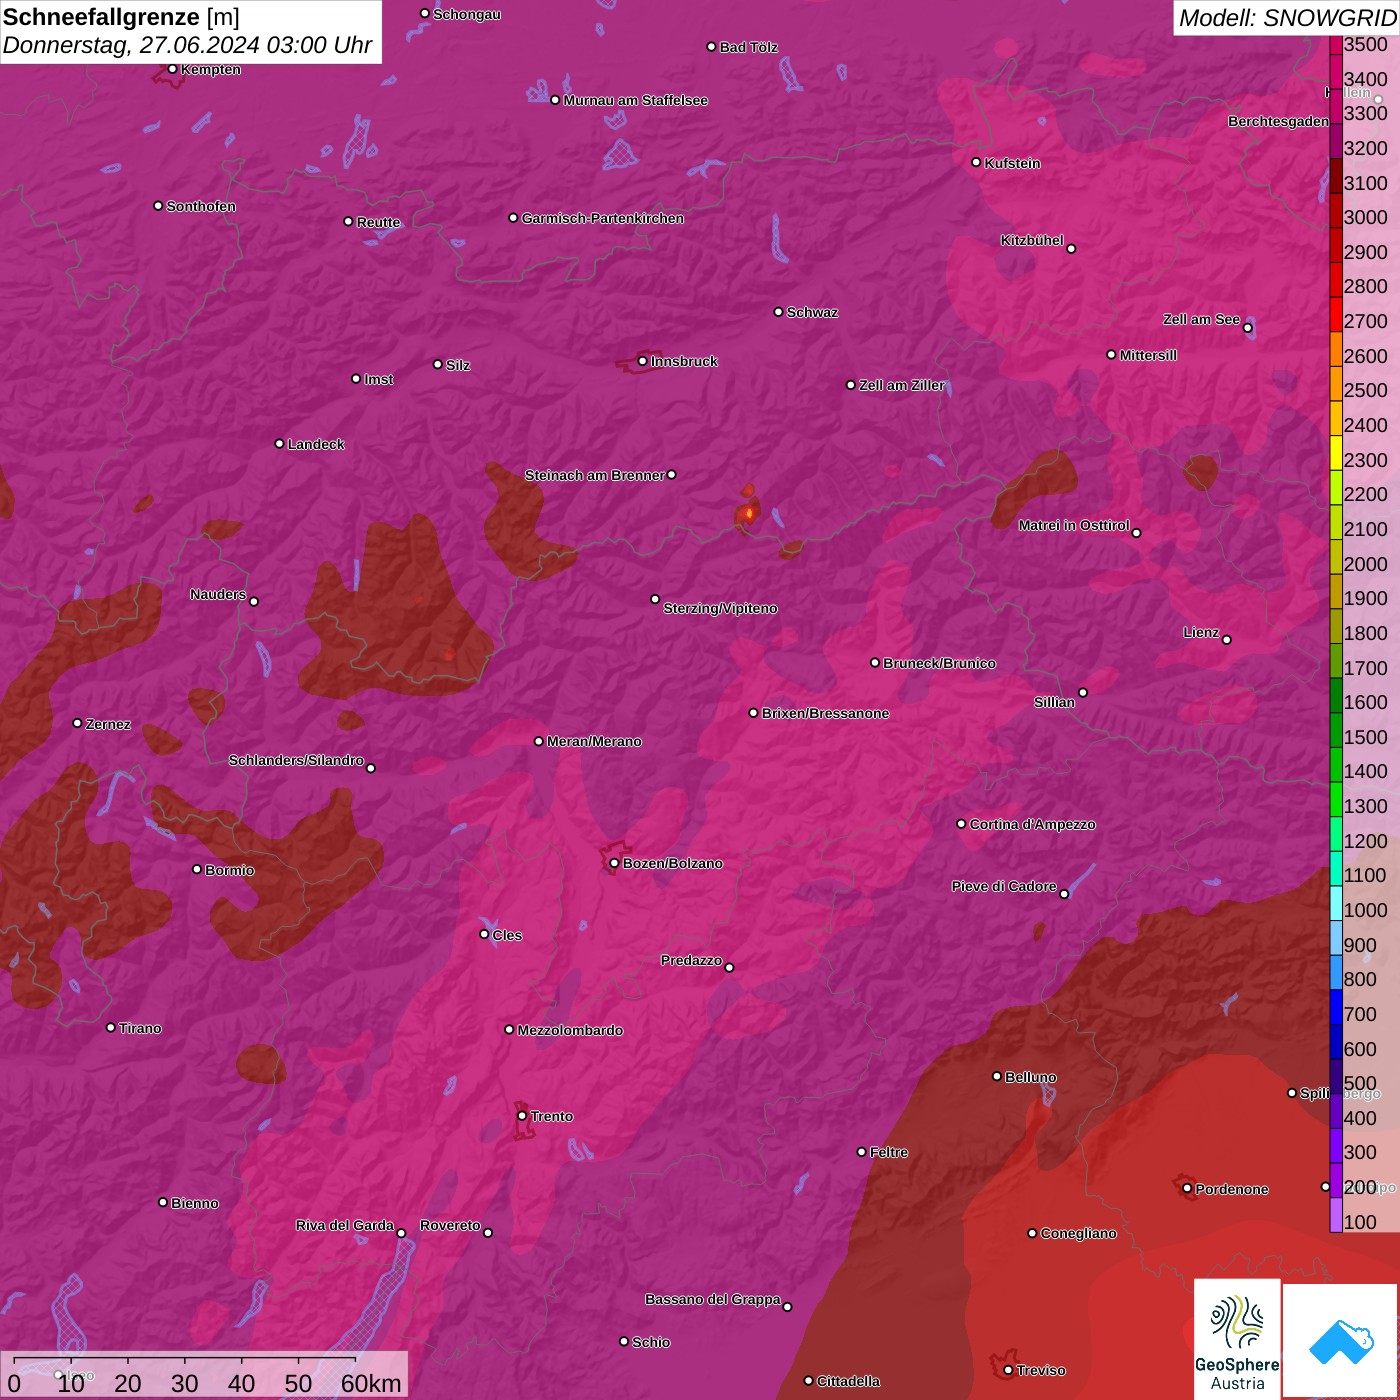Click the blue snow-roof app logo
The image size is (1400, 1400).
[1341, 1342]
